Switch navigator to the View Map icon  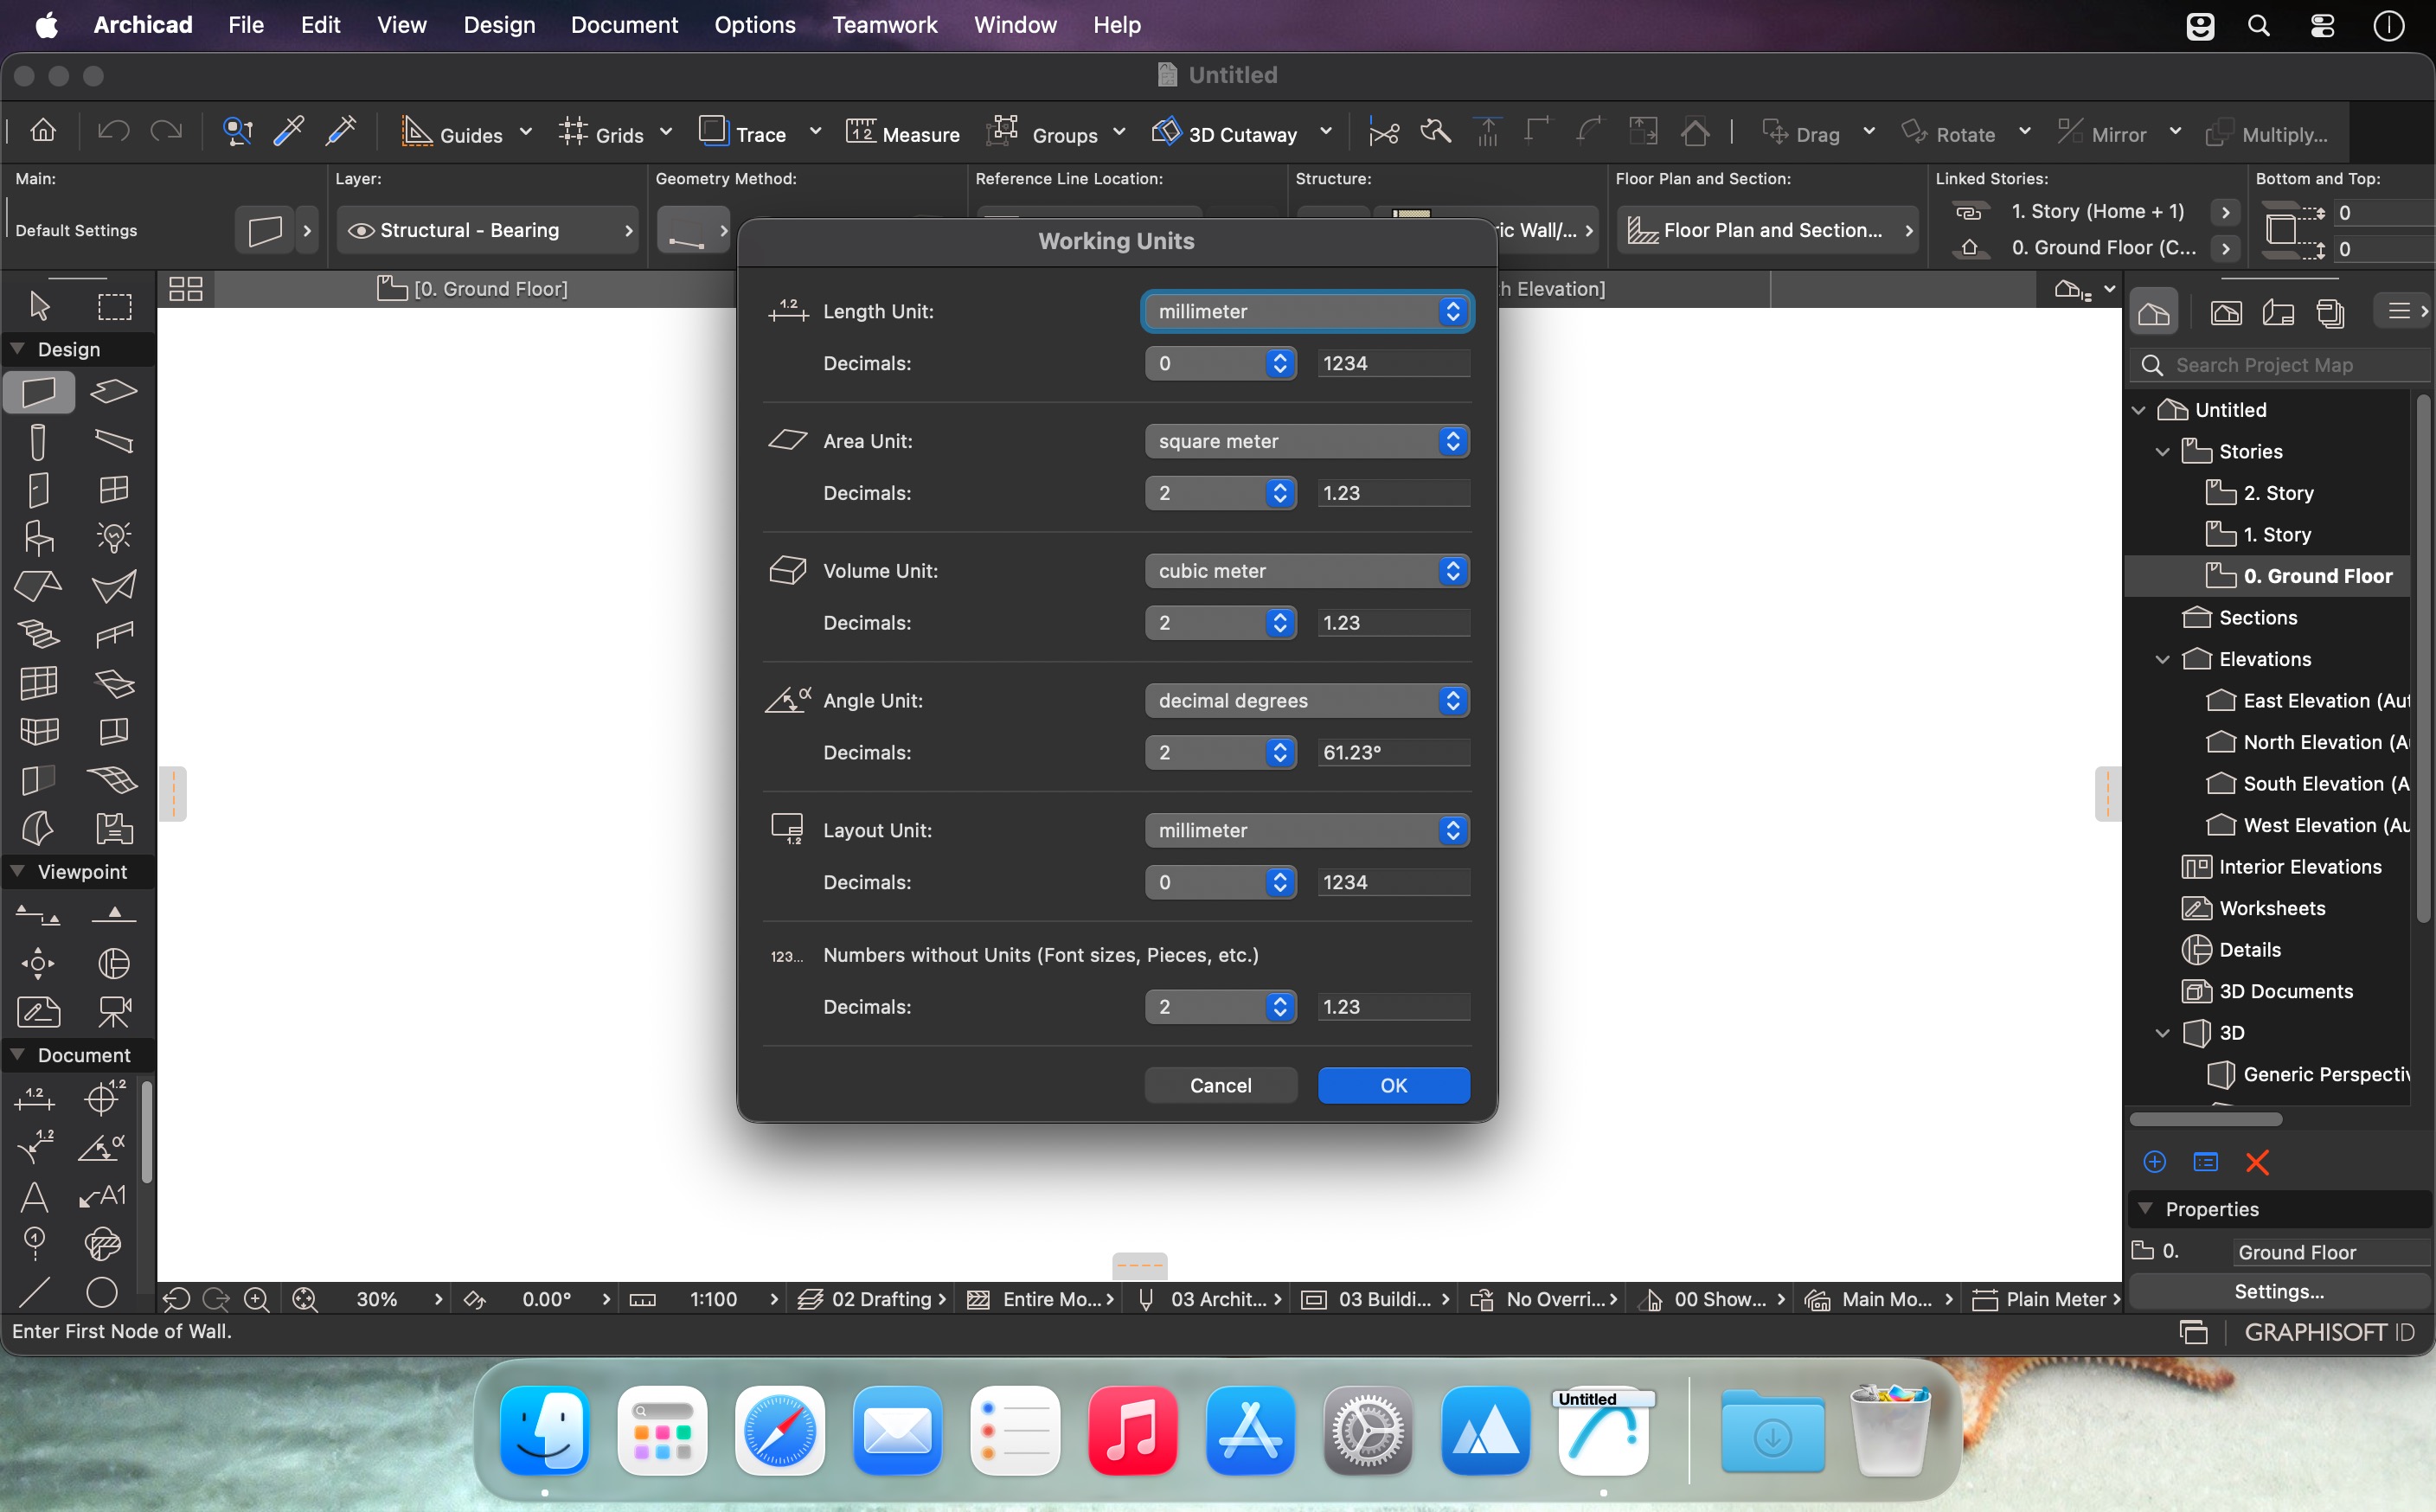2226,314
